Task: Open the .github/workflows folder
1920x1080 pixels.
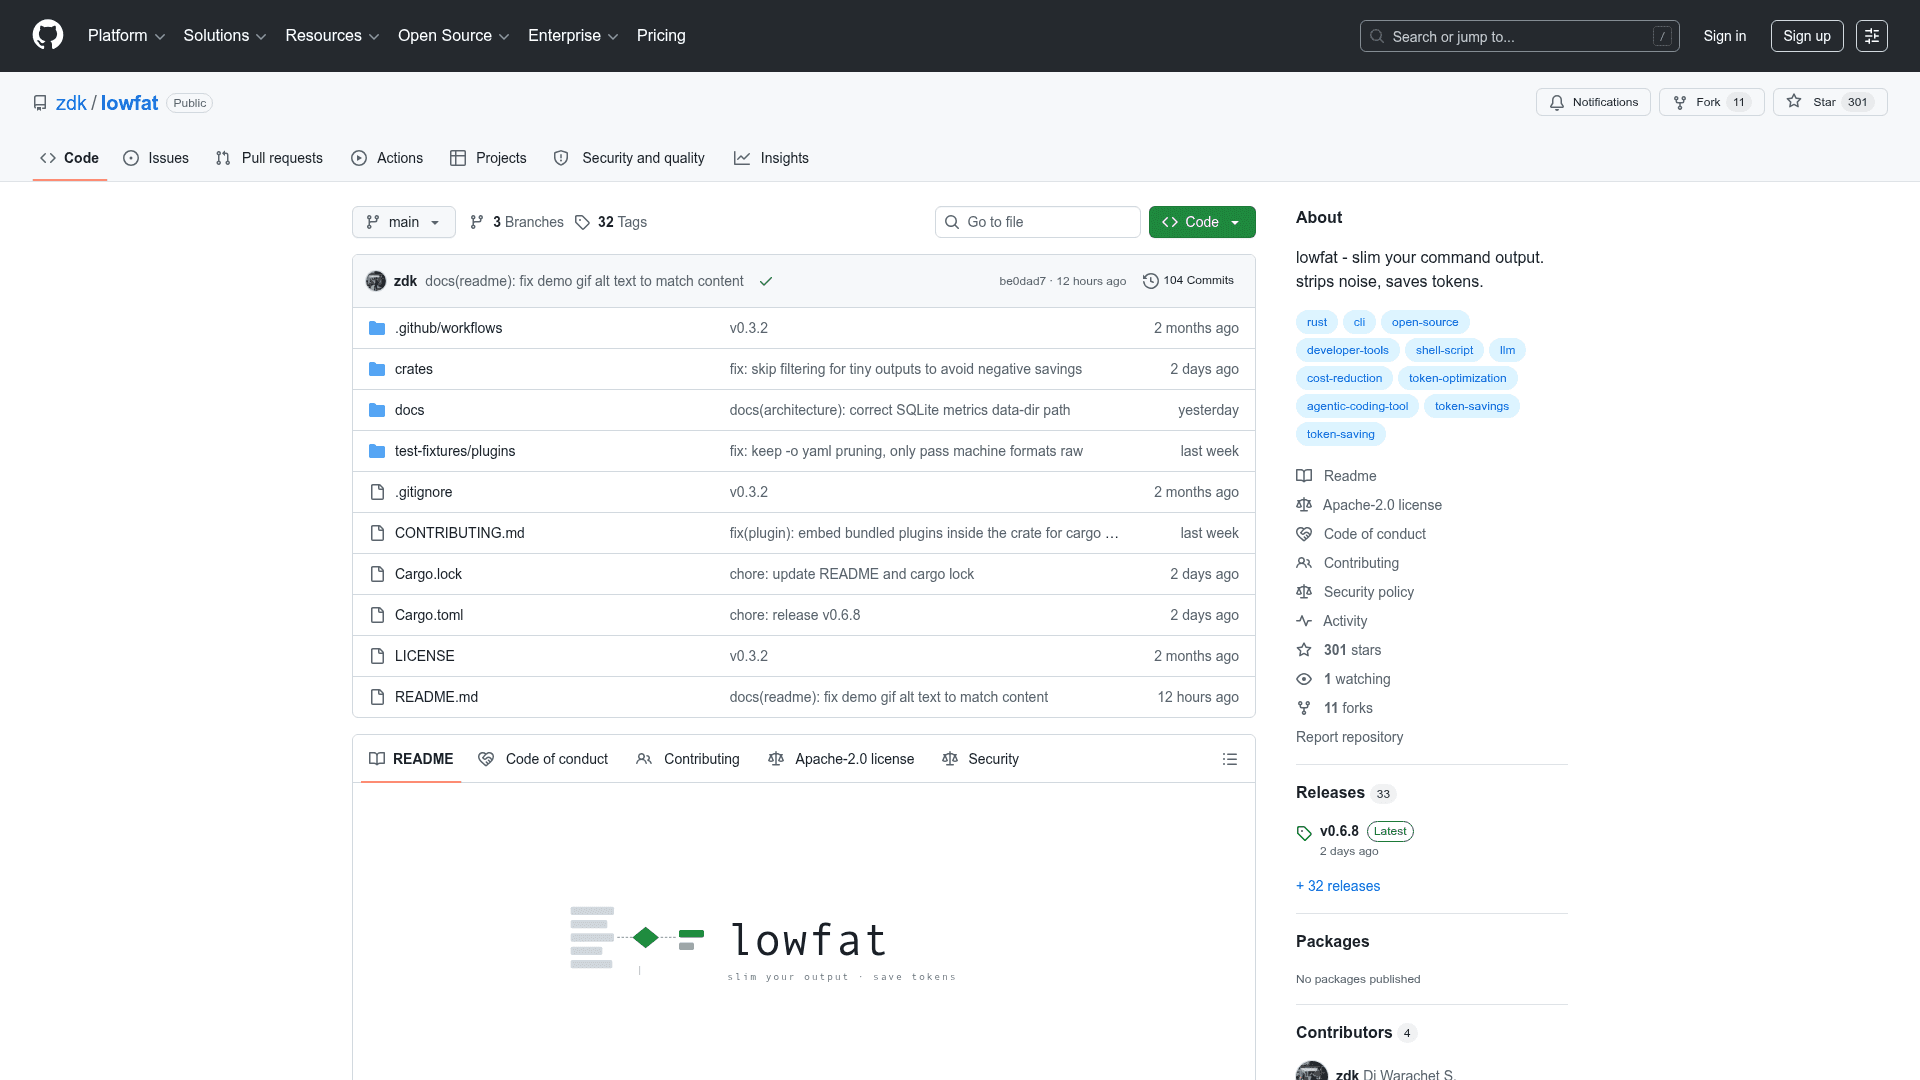Action: pyautogui.click(x=448, y=328)
